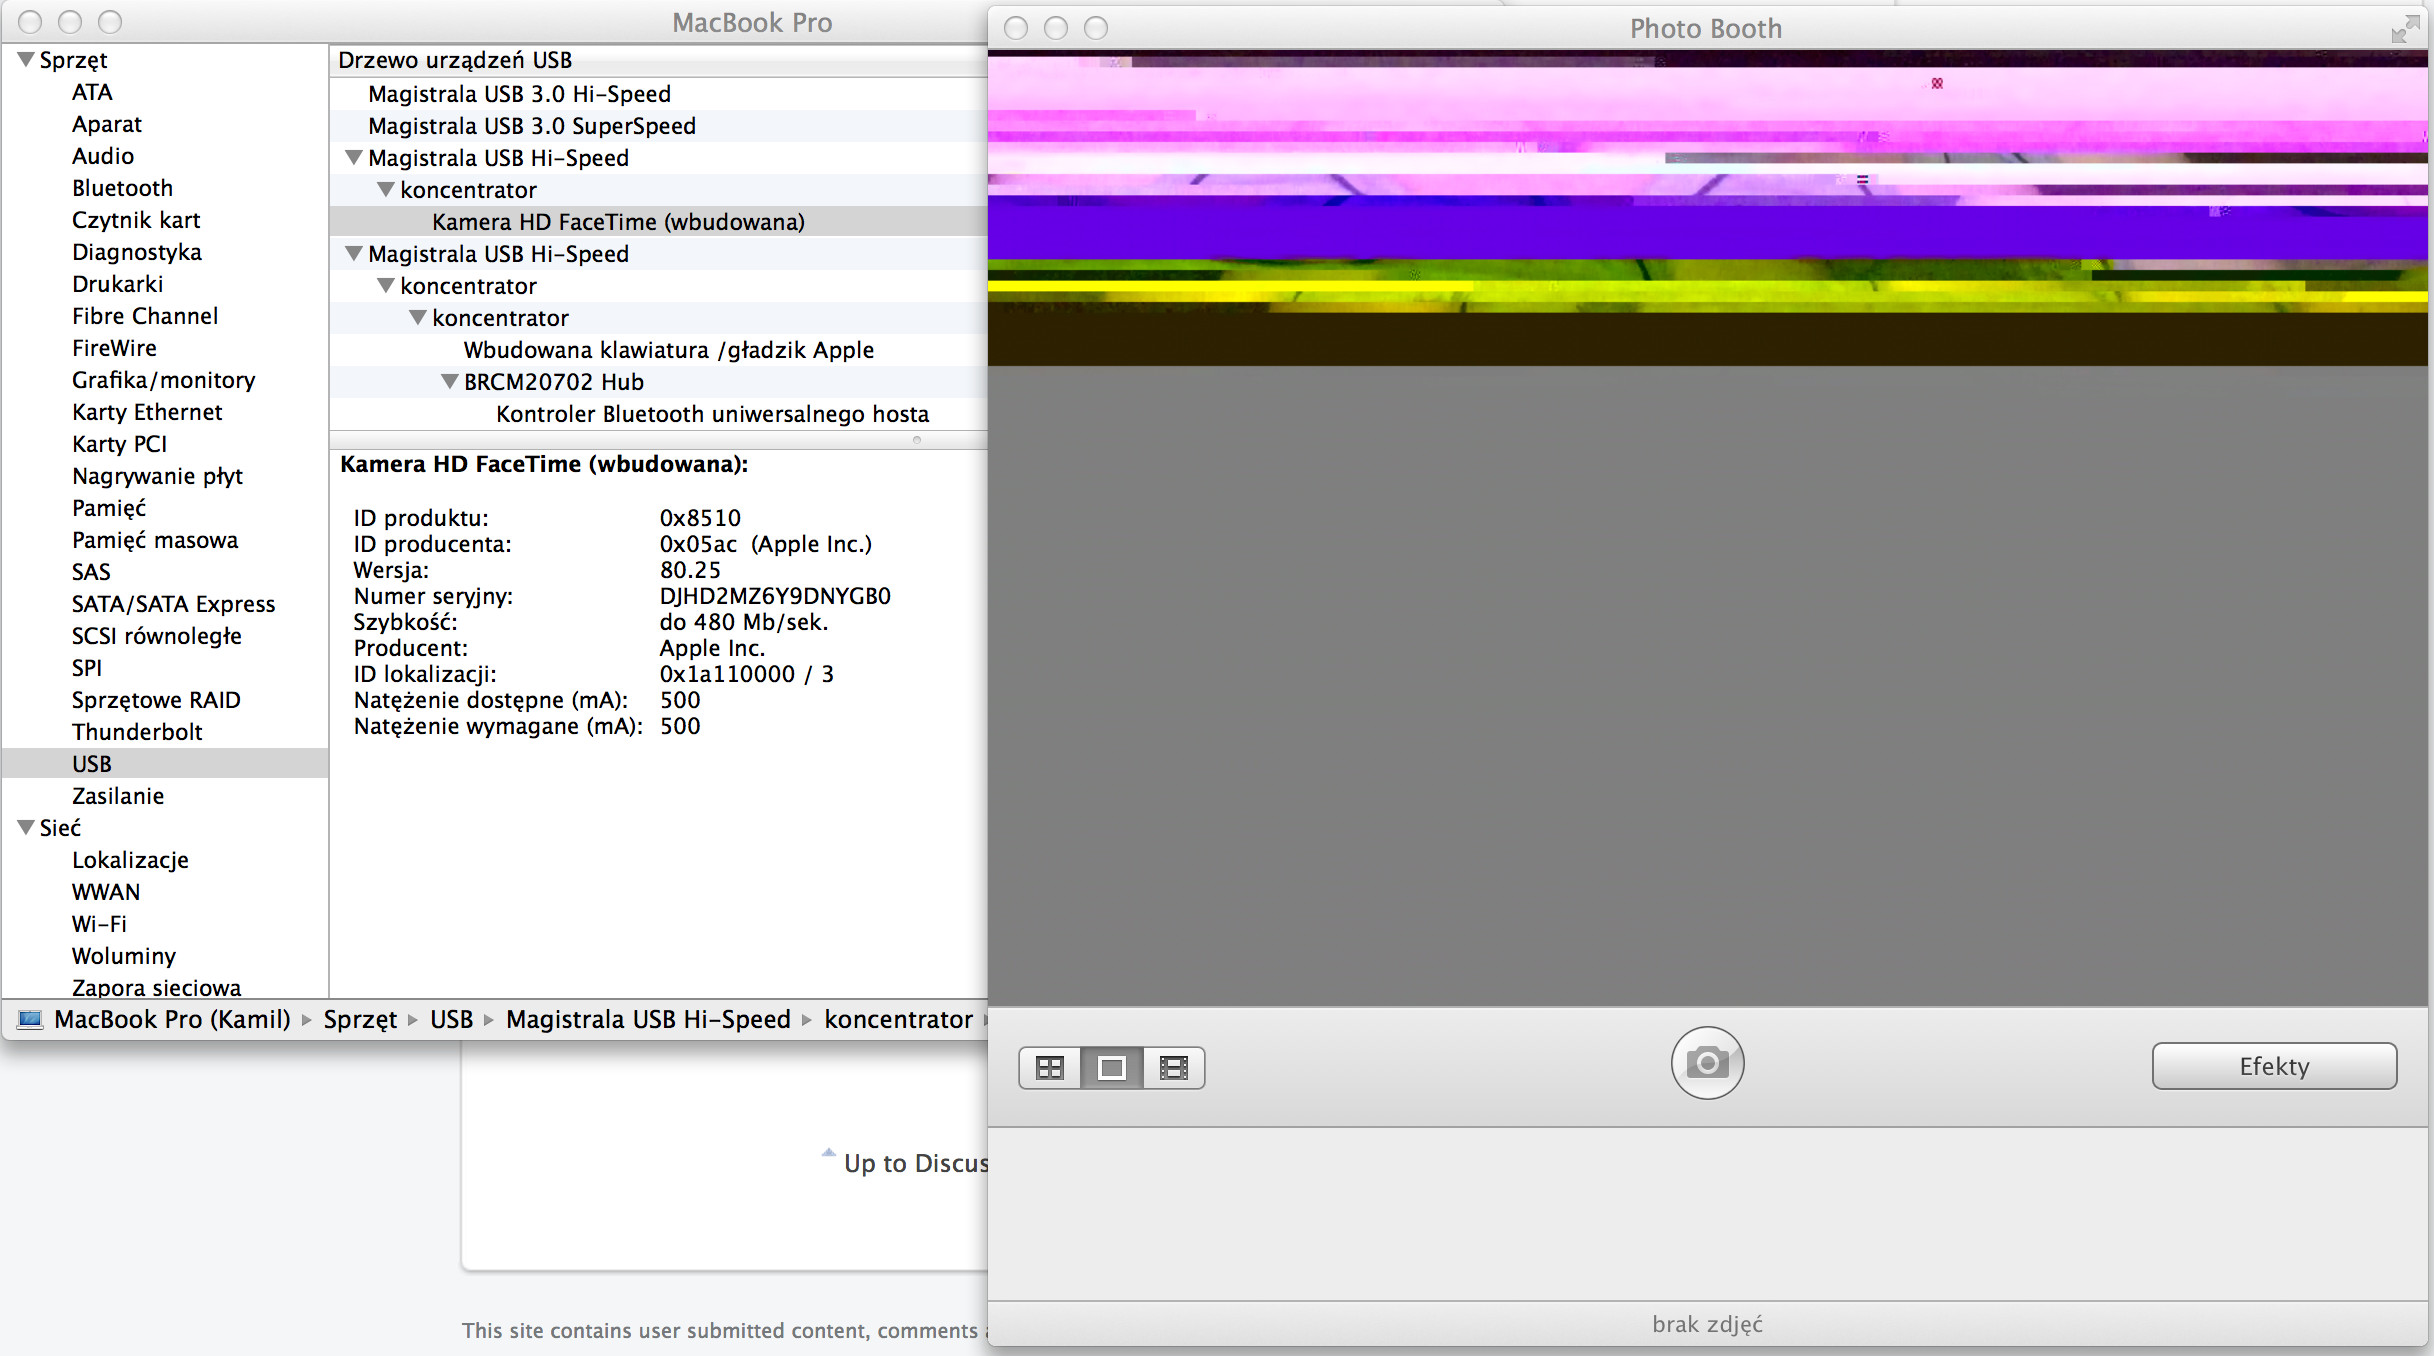Select Wi-Fi under the Sieć section
This screenshot has height=1356, width=2434.
pyautogui.click(x=98, y=923)
